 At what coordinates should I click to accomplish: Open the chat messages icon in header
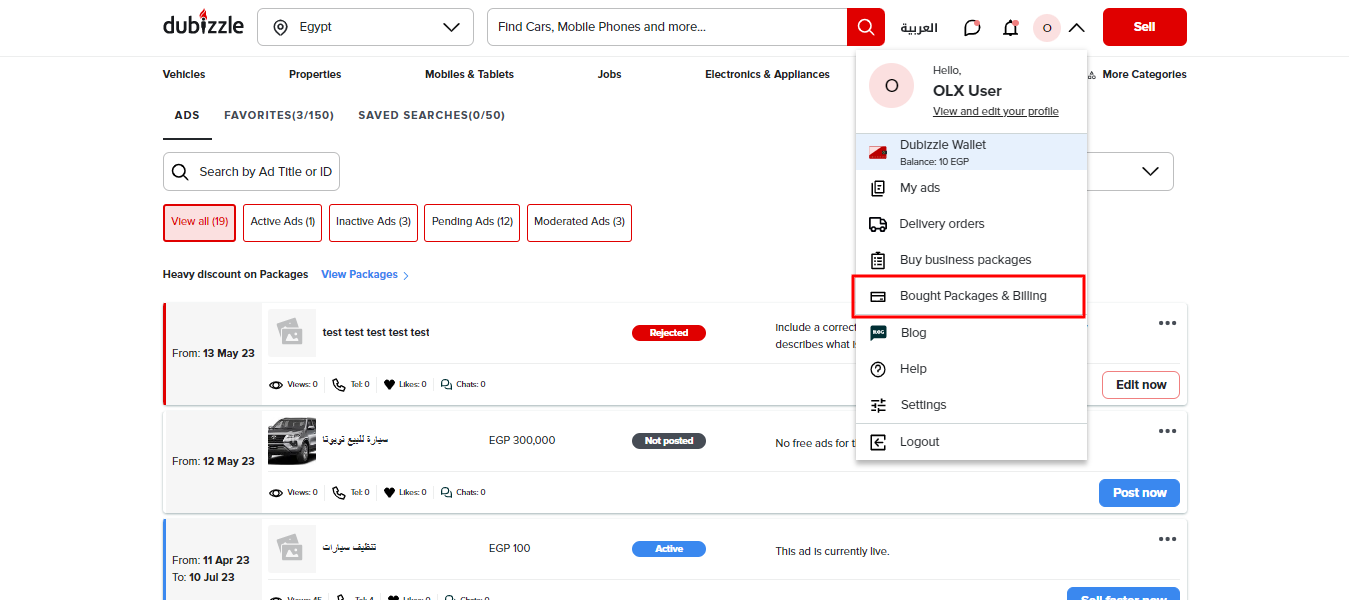[x=972, y=28]
